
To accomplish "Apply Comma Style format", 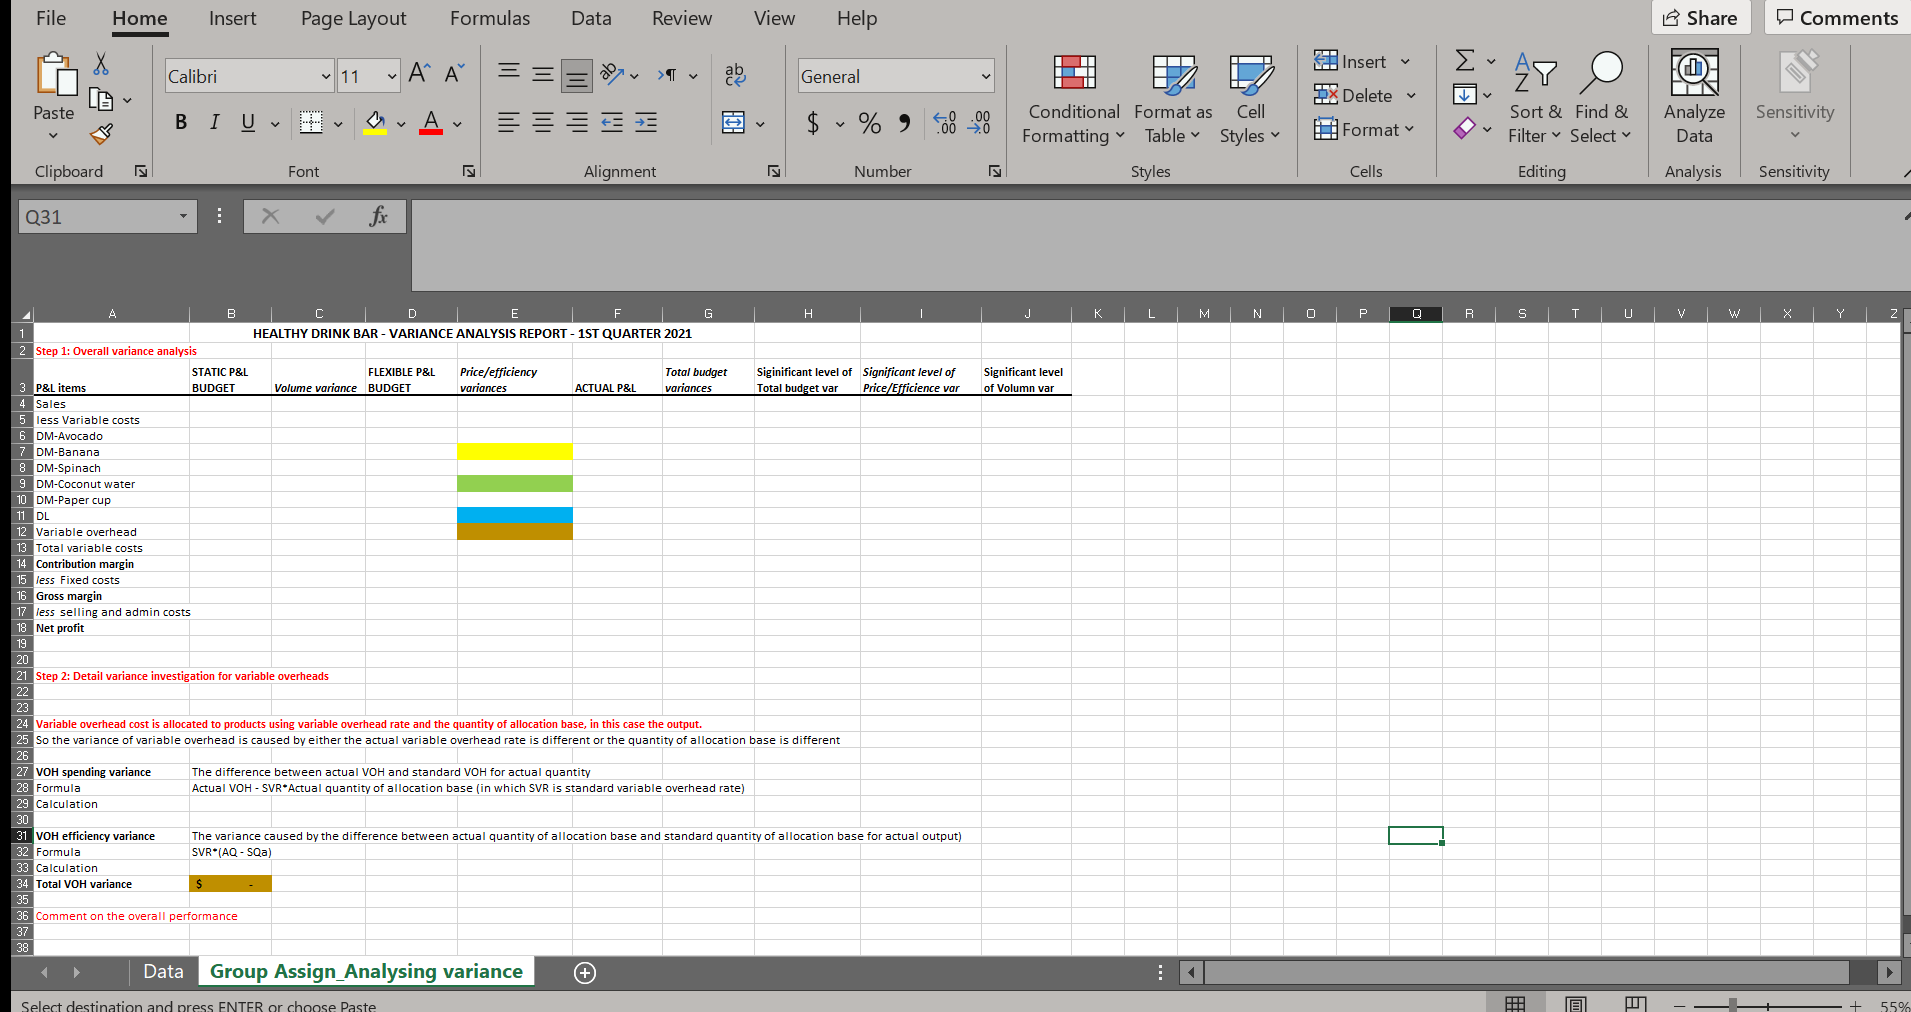I will 905,123.
